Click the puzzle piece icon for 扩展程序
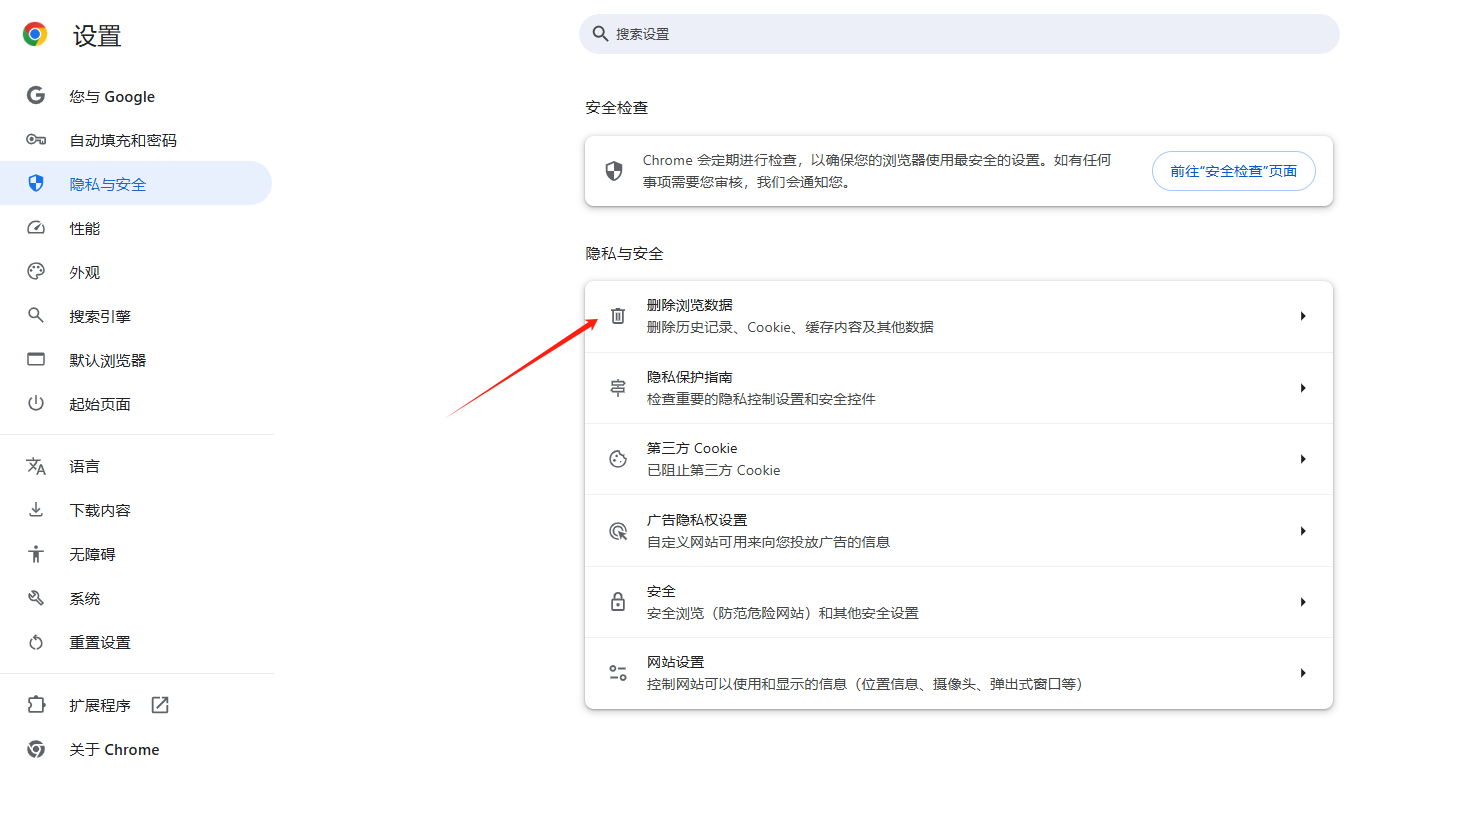This screenshot has height=830, width=1470. (x=36, y=705)
